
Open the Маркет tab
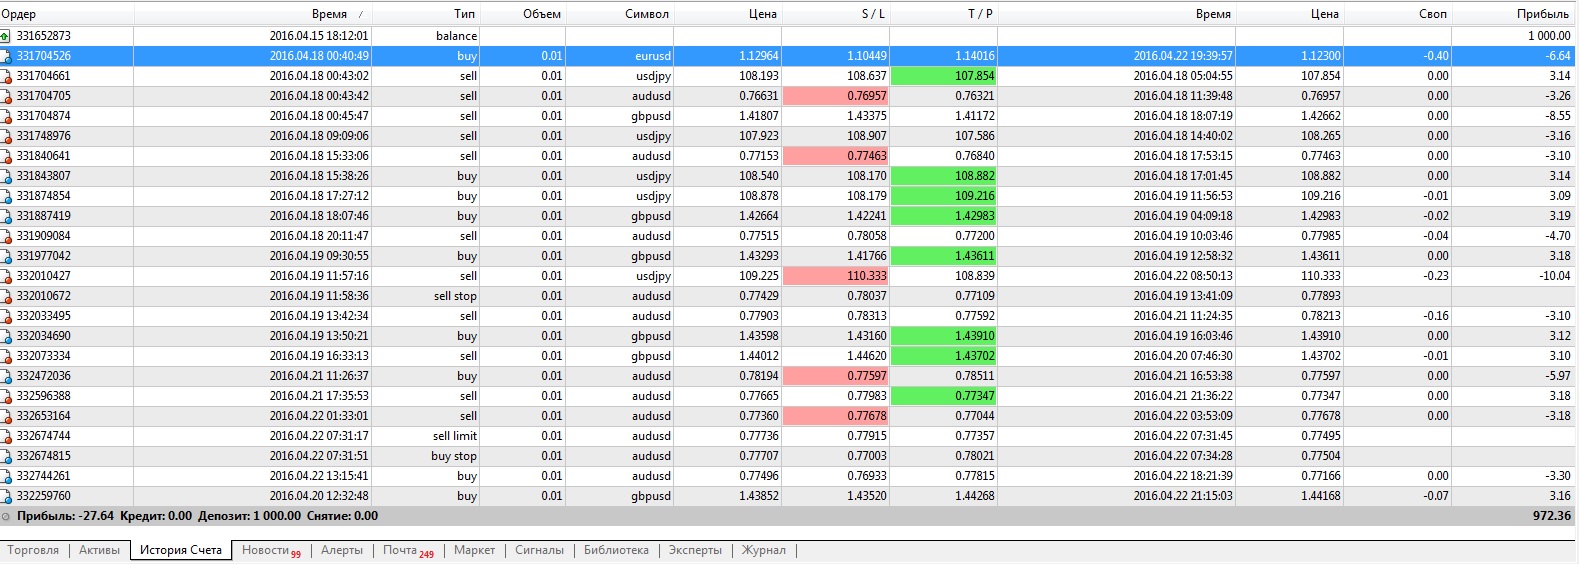474,550
